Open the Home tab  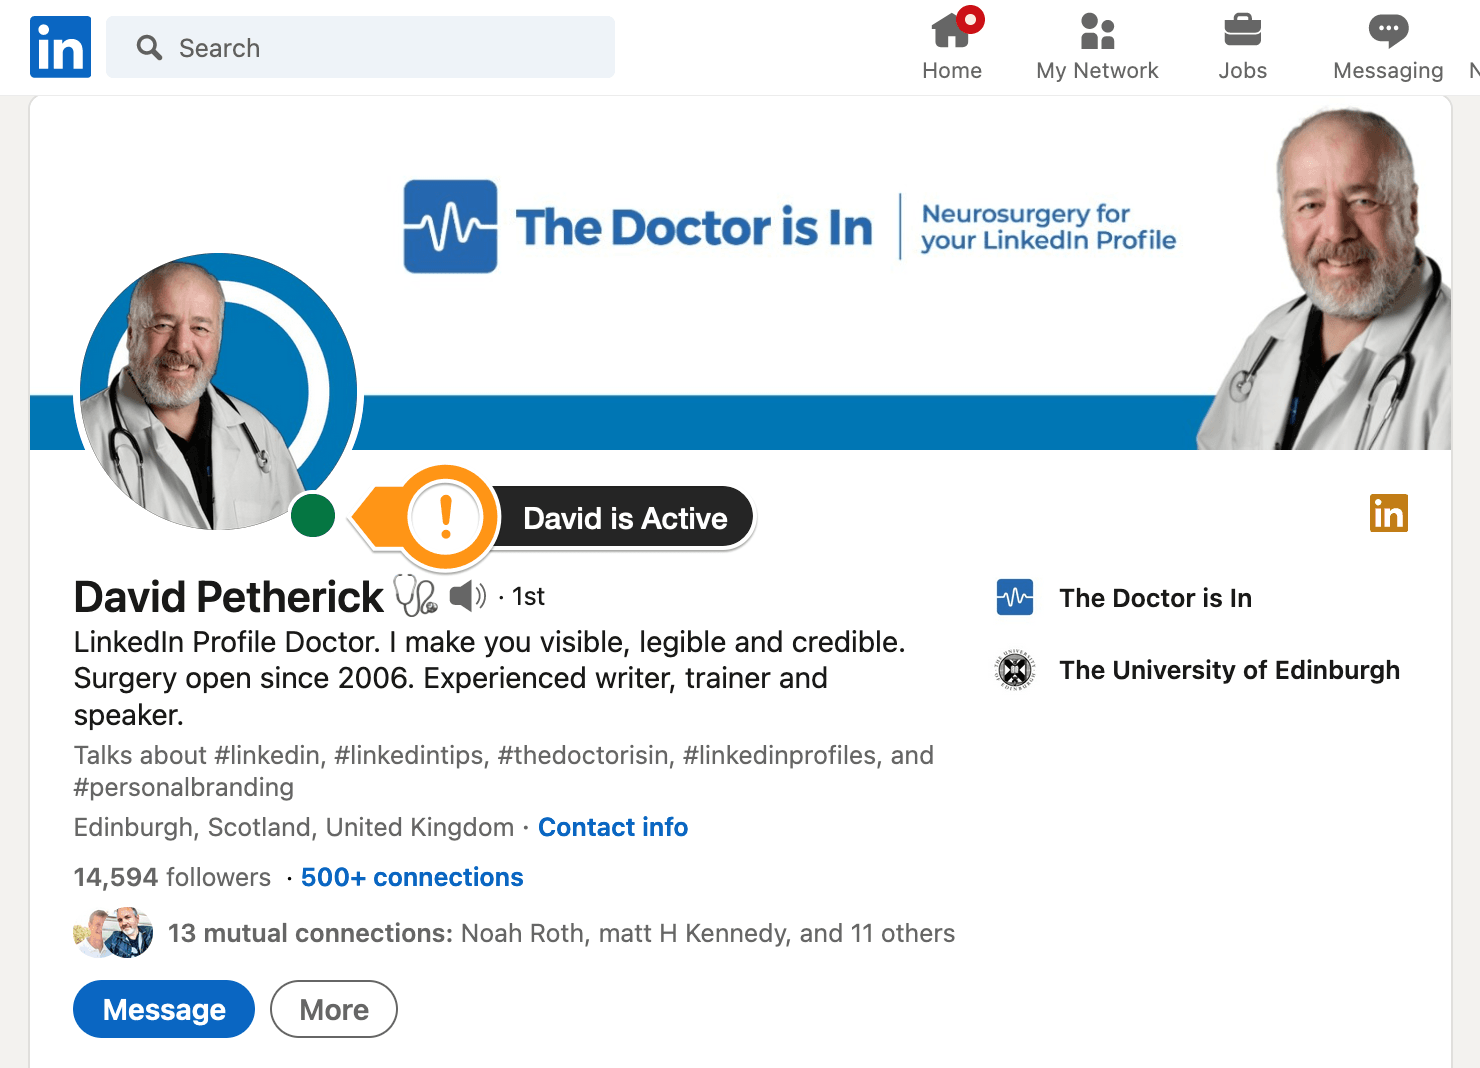952,47
